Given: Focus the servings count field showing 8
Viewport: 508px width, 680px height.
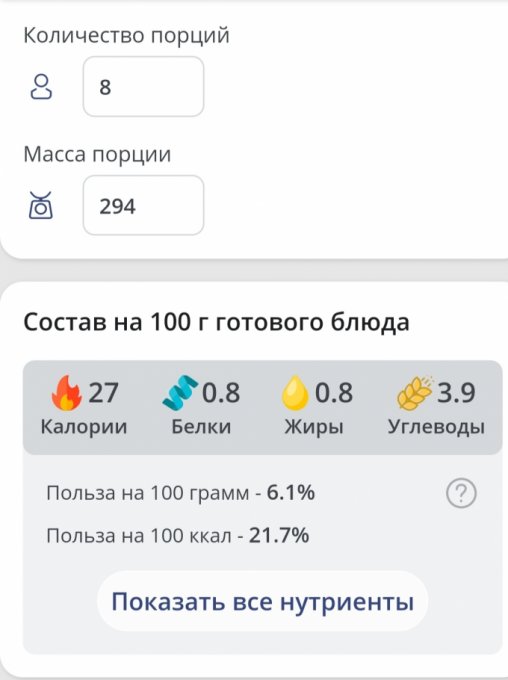Looking at the screenshot, I should tap(144, 86).
